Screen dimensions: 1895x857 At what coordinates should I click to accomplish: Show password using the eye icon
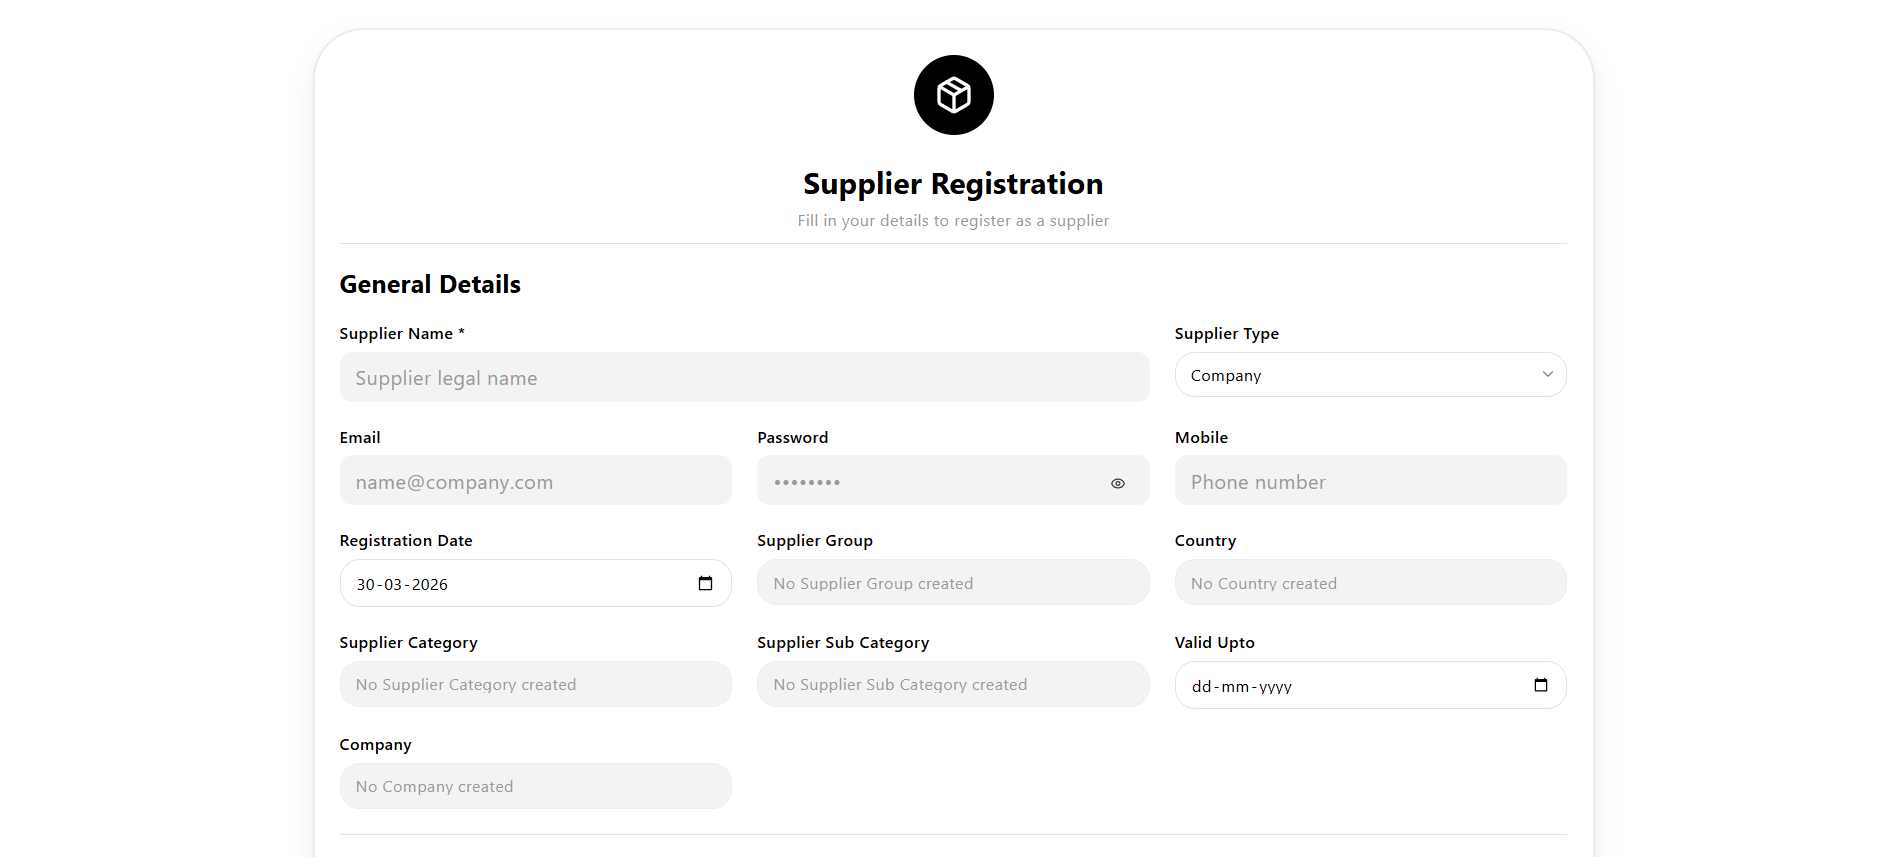[1118, 483]
